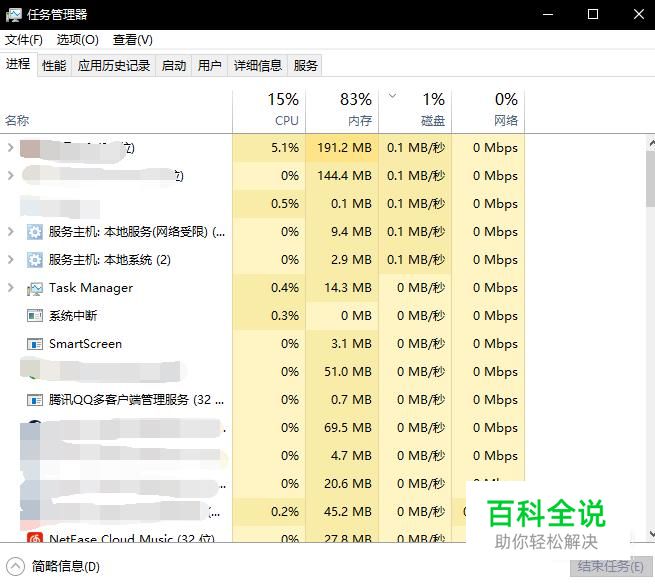
Task: Click the gear icon of 服务主机: 本地服务(网络受限)
Action: point(35,231)
